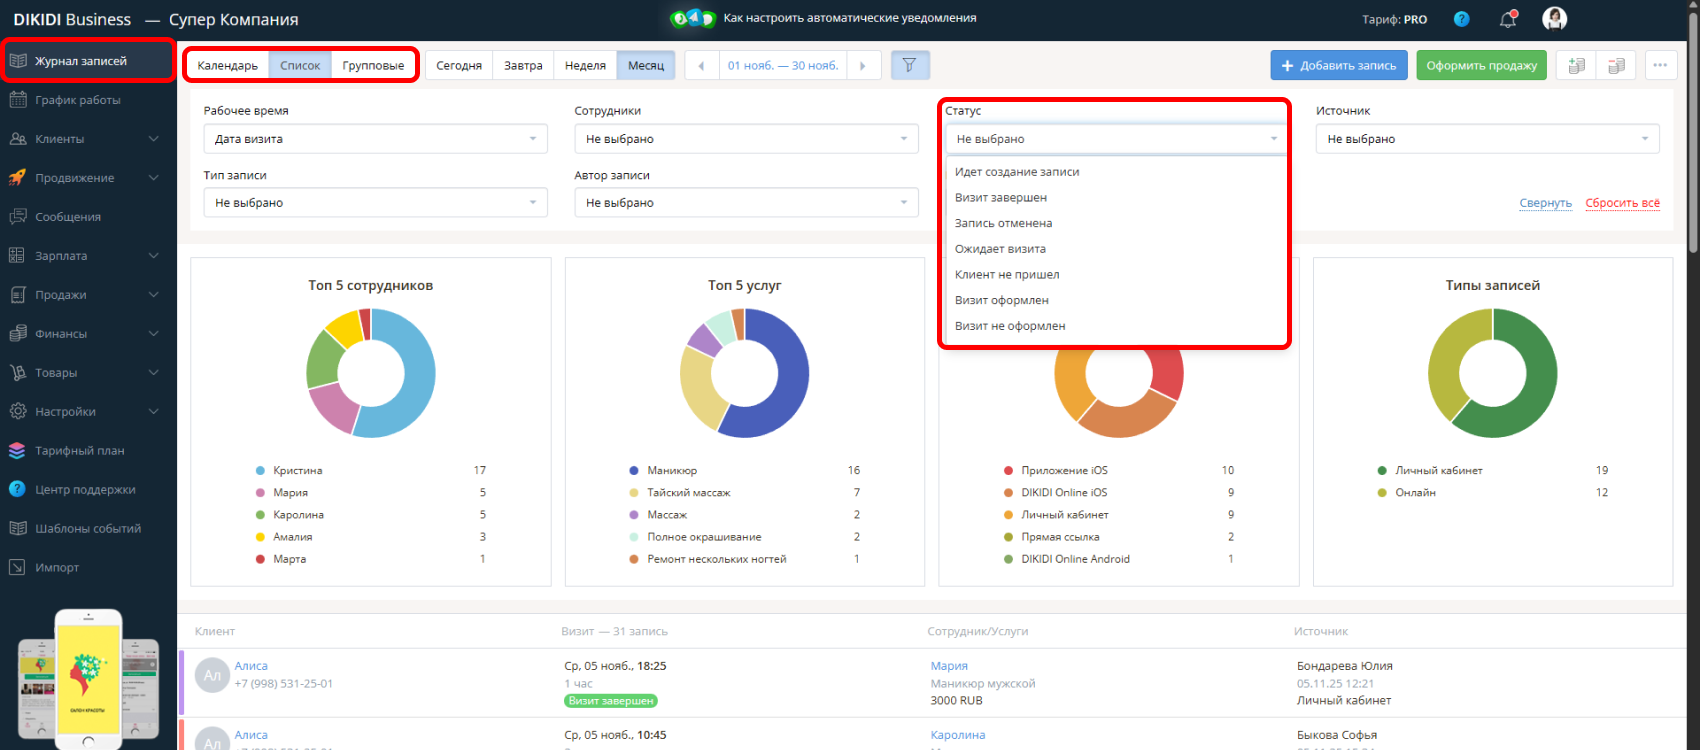This screenshot has width=1700, height=750.
Task: Click the user profile avatar
Action: (1554, 19)
